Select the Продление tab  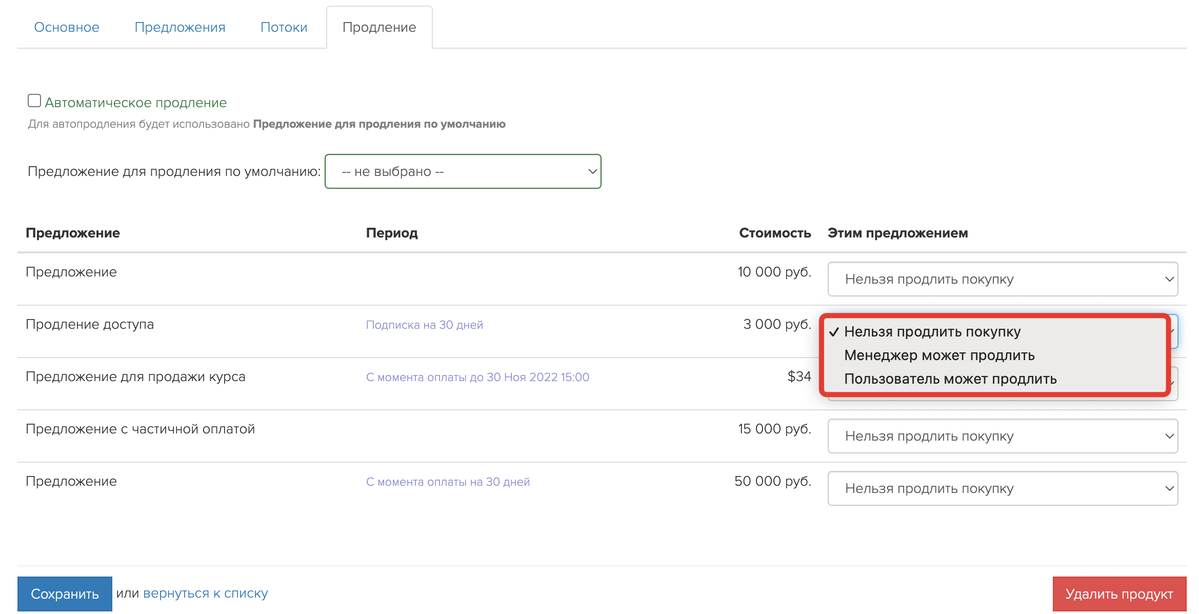click(x=379, y=27)
